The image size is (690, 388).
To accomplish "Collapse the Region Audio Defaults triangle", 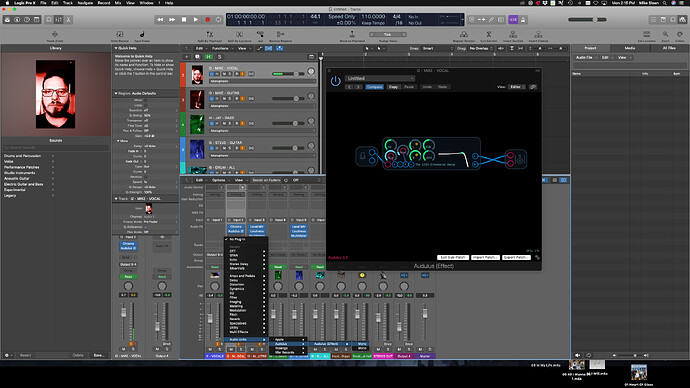I will coord(116,93).
